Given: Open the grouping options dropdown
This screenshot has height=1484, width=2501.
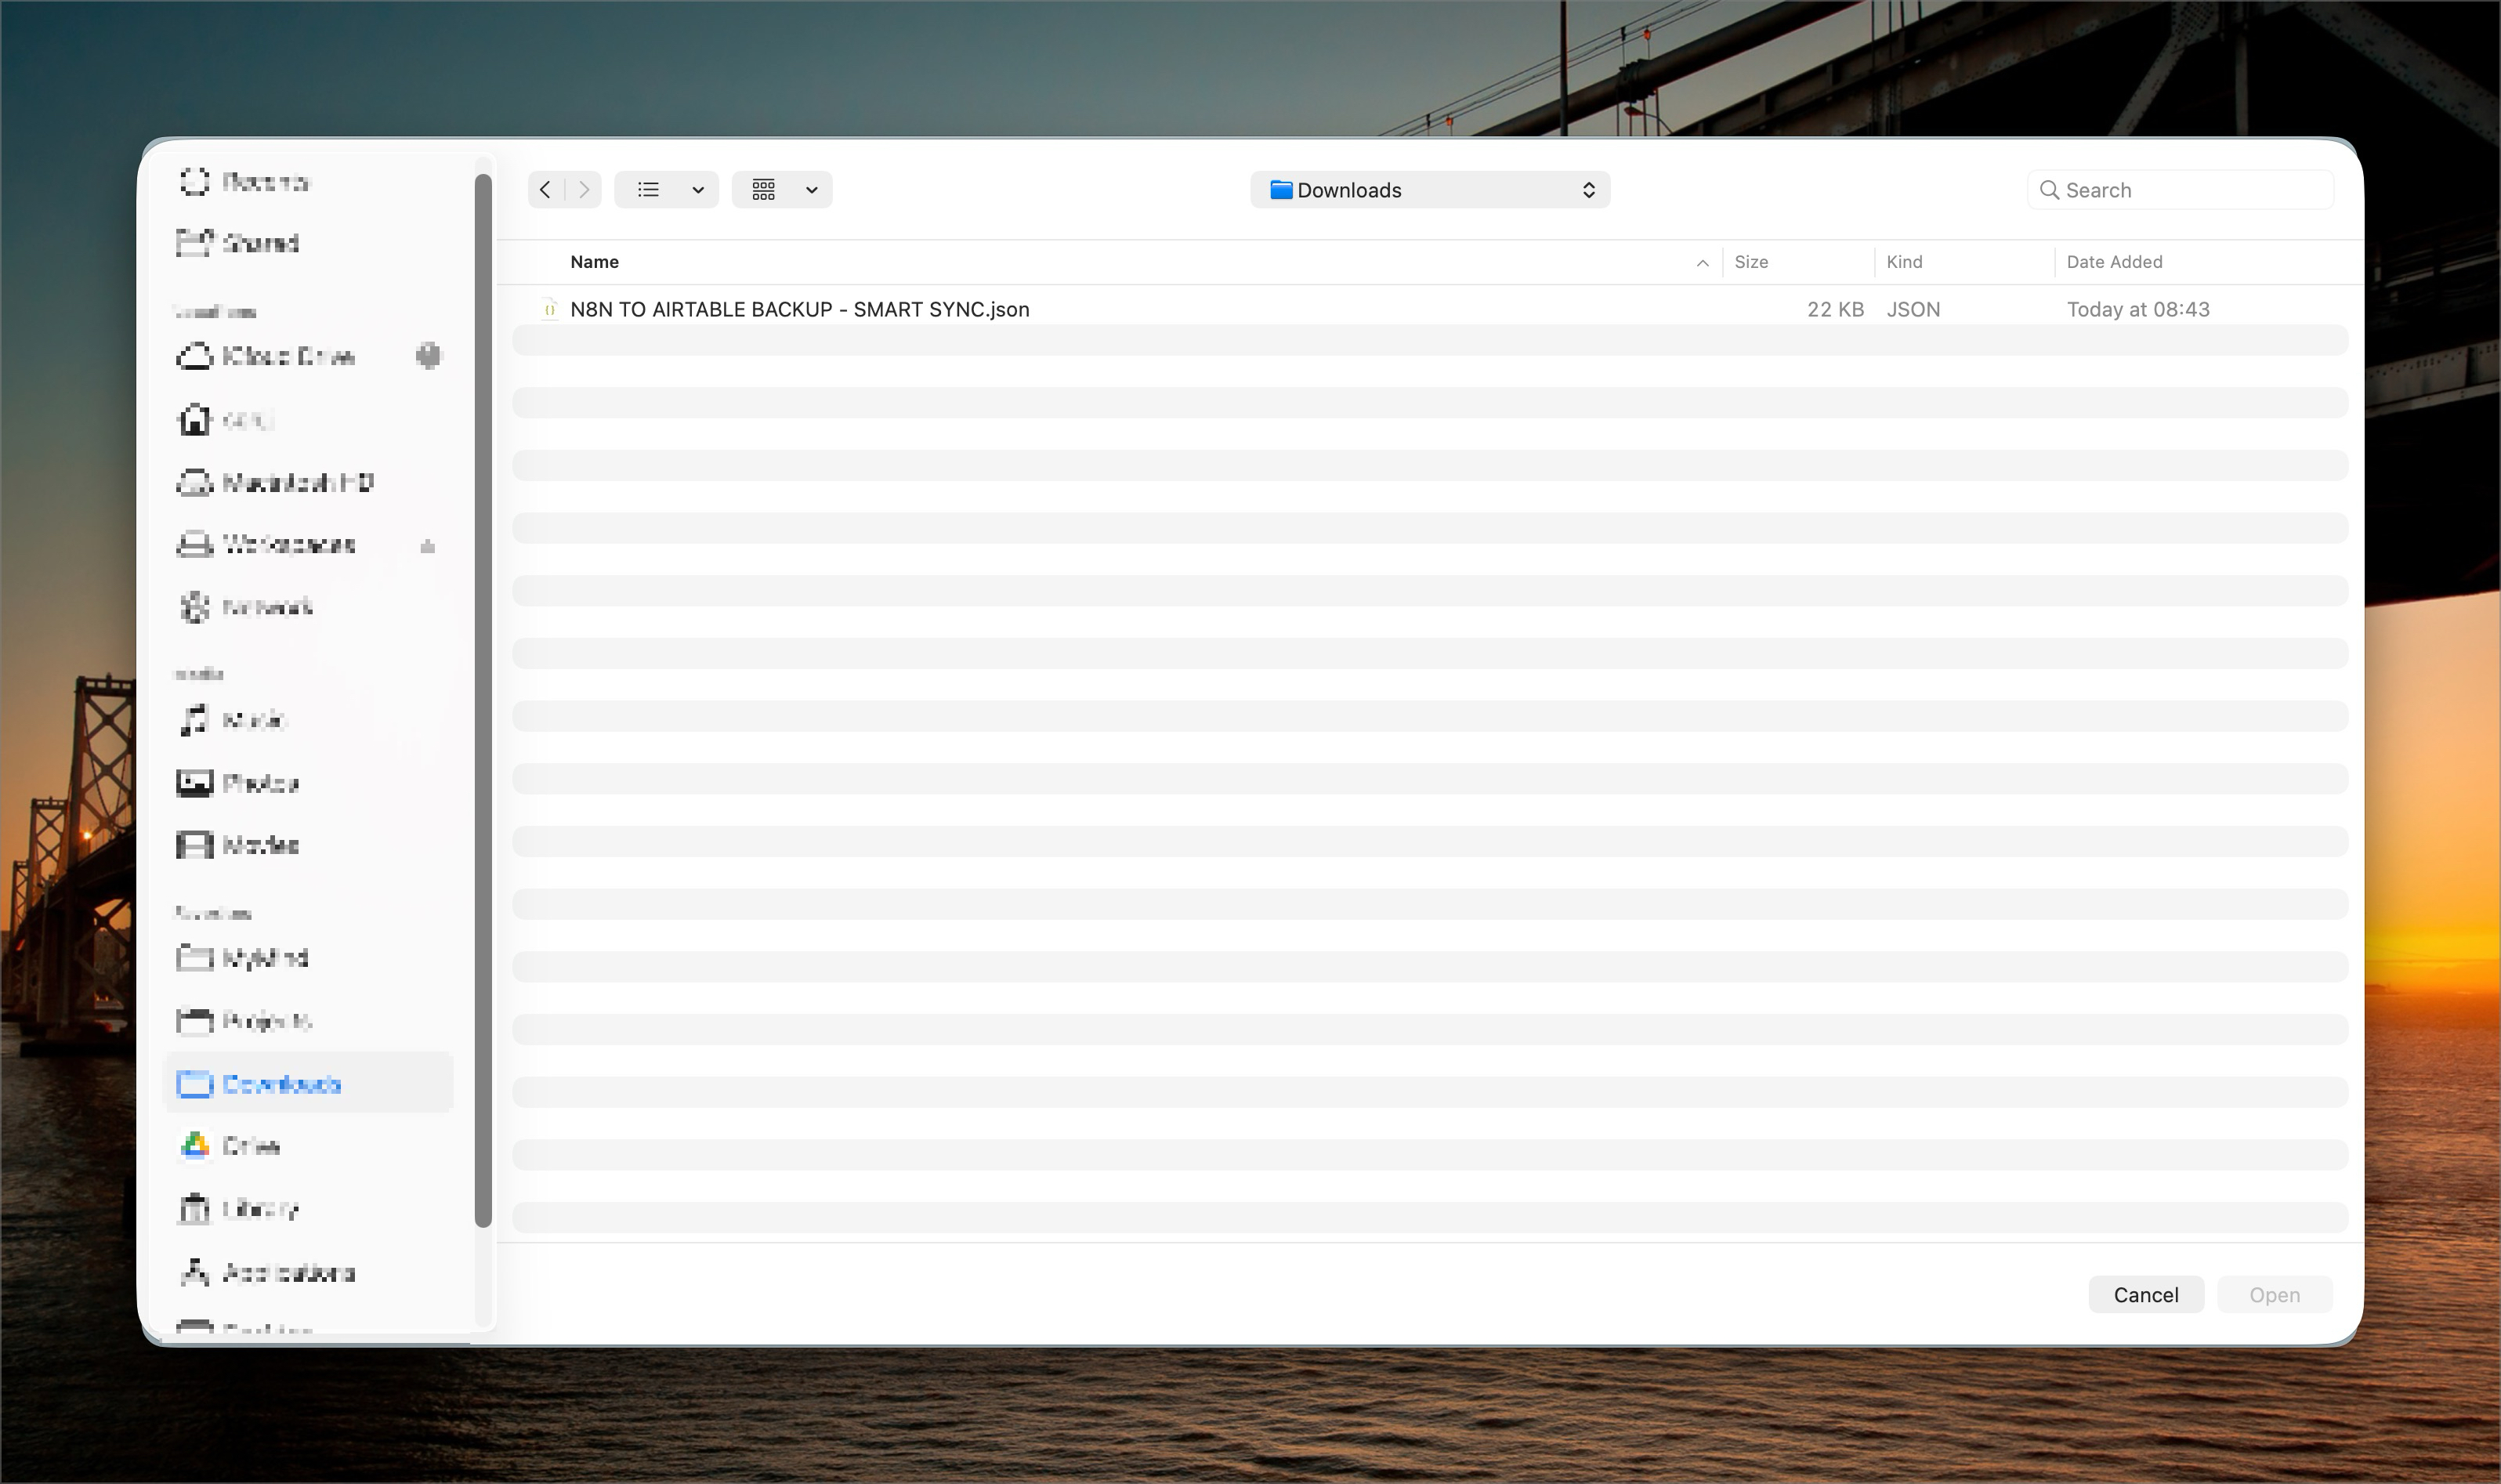Looking at the screenshot, I should click(781, 189).
